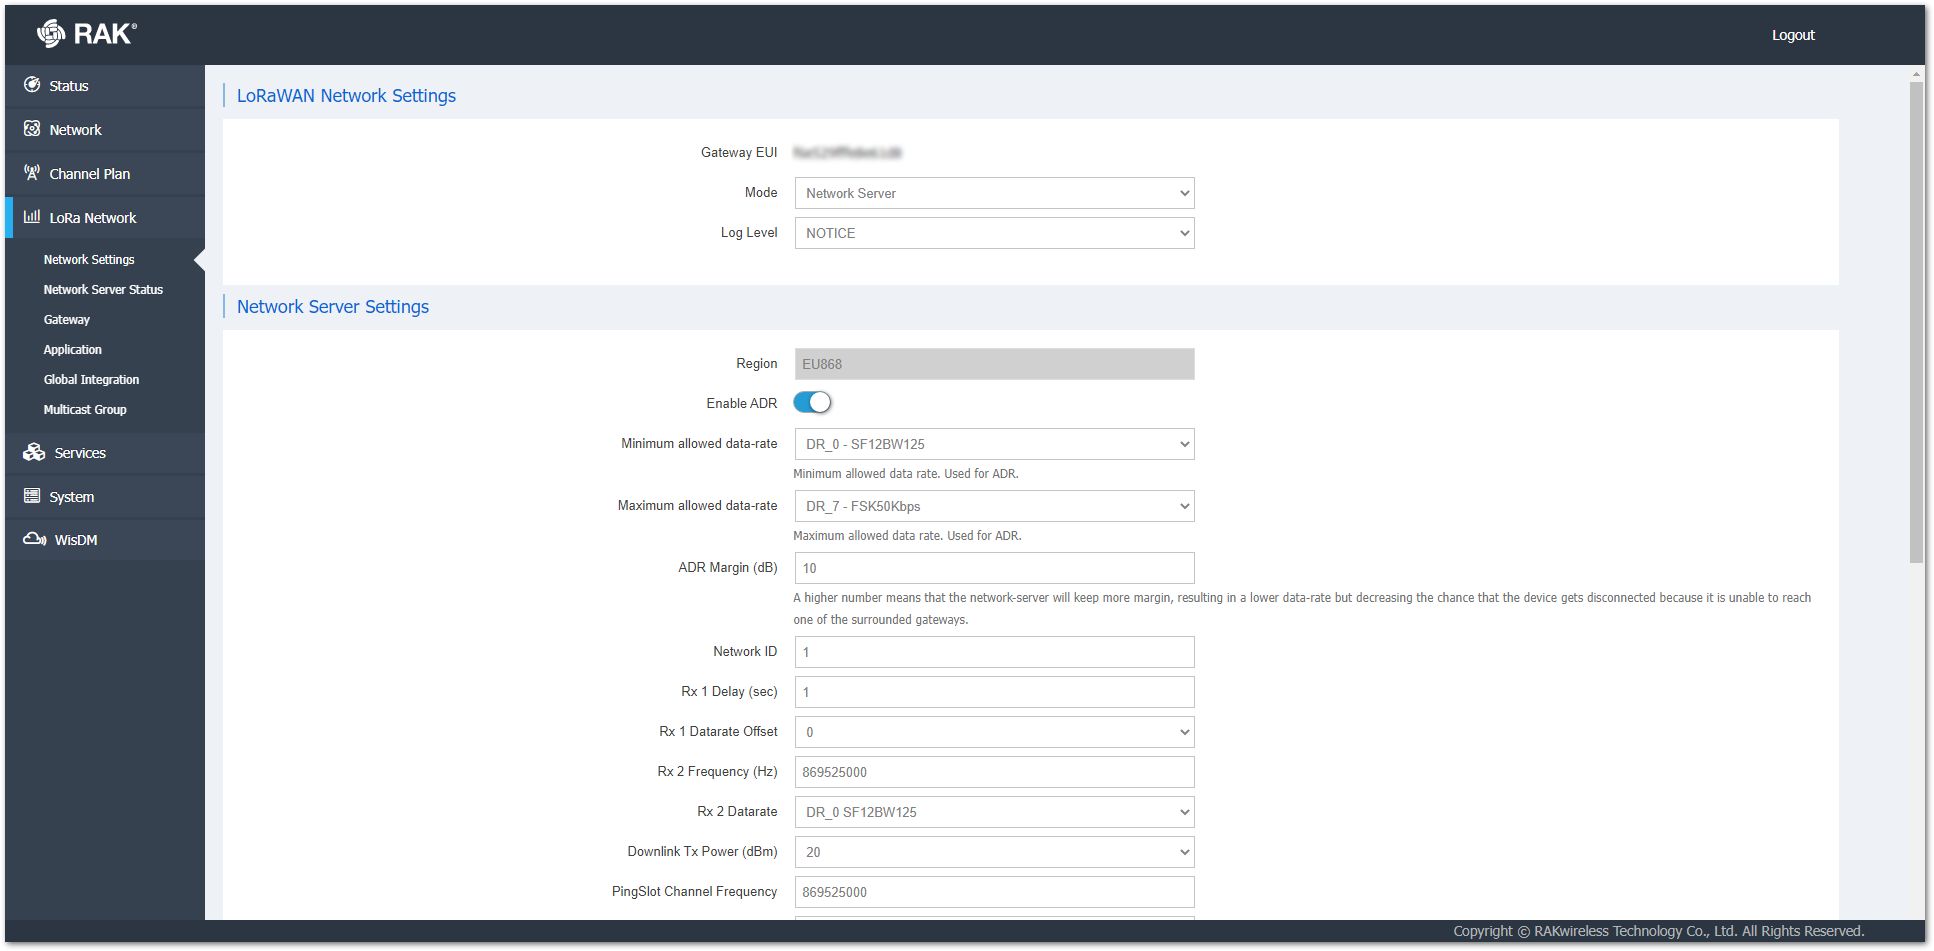Open the Mode dropdown
This screenshot has width=1934, height=951.
click(x=993, y=193)
